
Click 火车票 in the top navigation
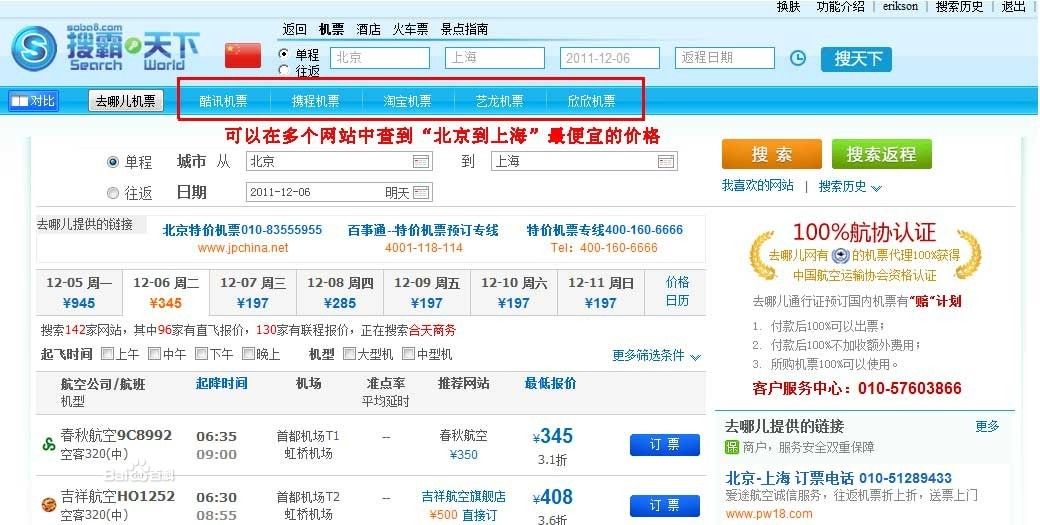click(411, 29)
